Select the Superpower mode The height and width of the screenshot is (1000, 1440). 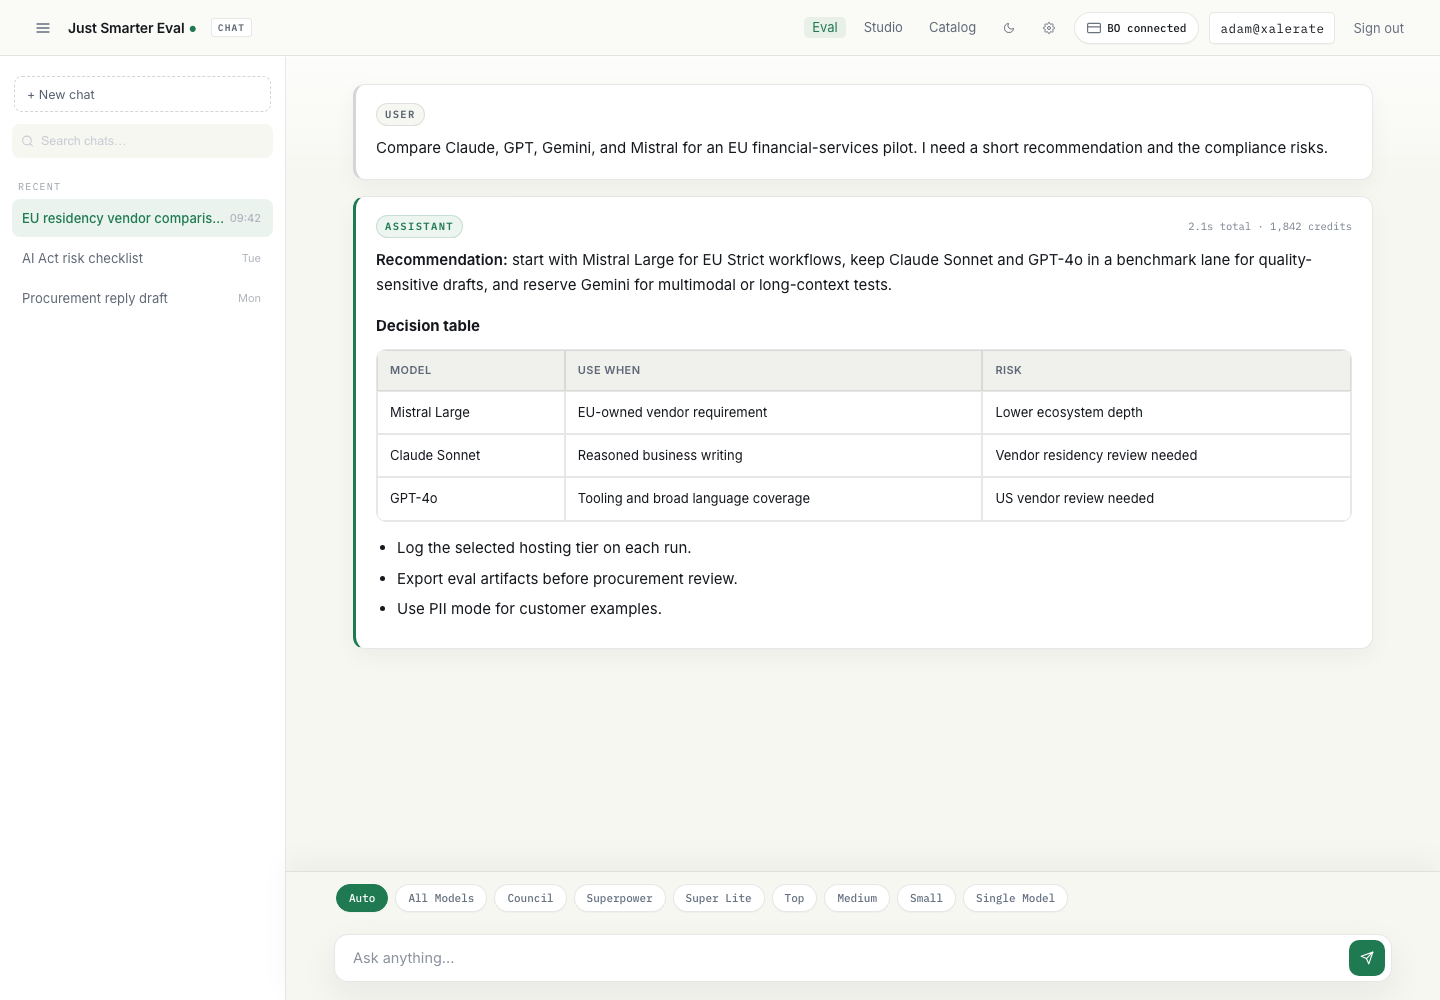pyautogui.click(x=619, y=898)
